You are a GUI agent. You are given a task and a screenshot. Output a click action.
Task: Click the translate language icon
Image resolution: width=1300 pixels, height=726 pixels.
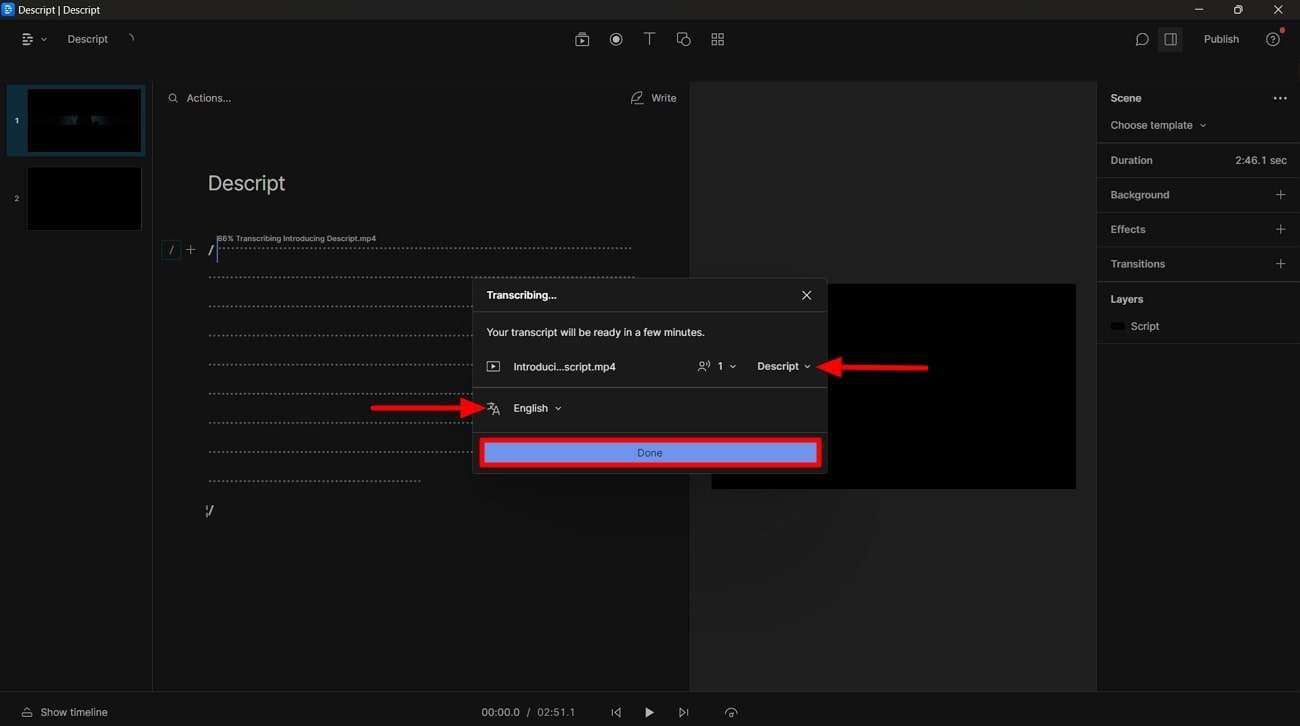(x=493, y=409)
